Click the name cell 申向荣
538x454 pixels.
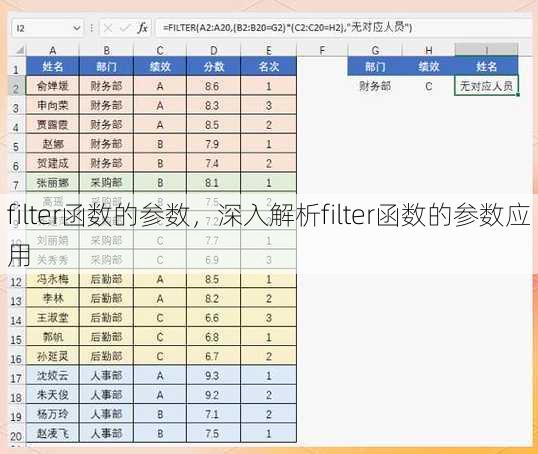point(53,105)
